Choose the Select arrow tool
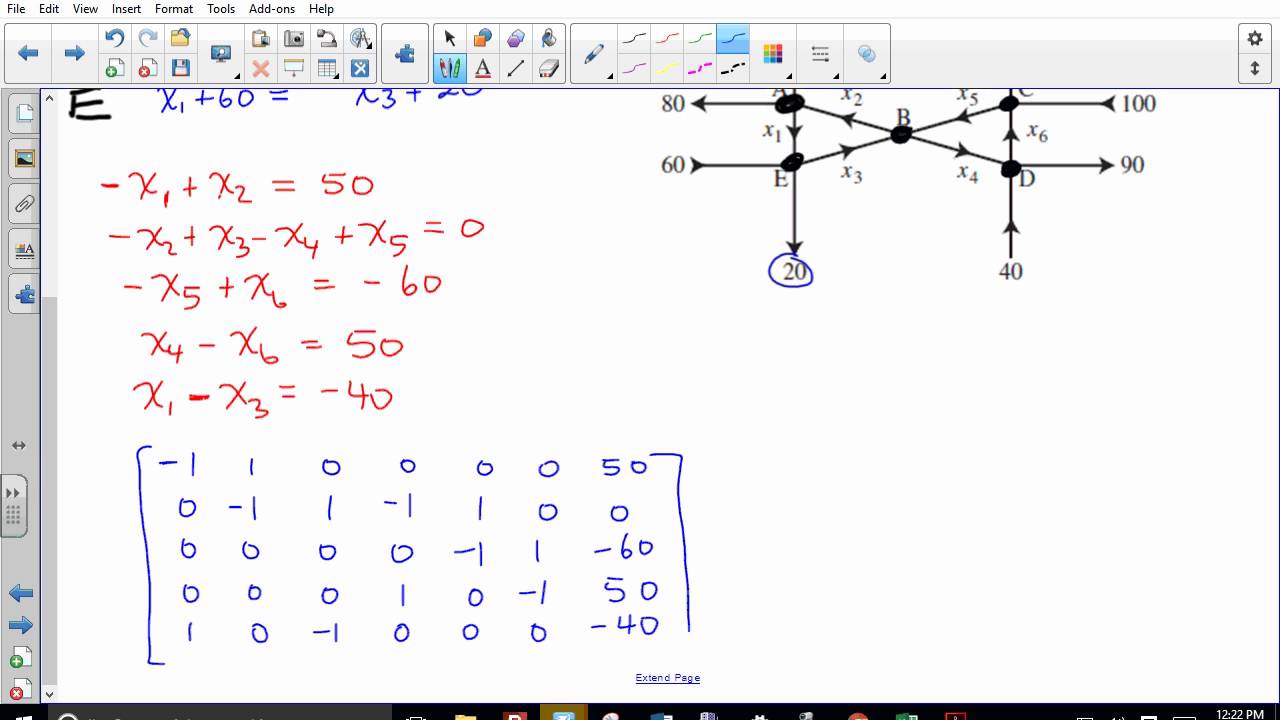This screenshot has width=1280, height=720. pos(450,39)
